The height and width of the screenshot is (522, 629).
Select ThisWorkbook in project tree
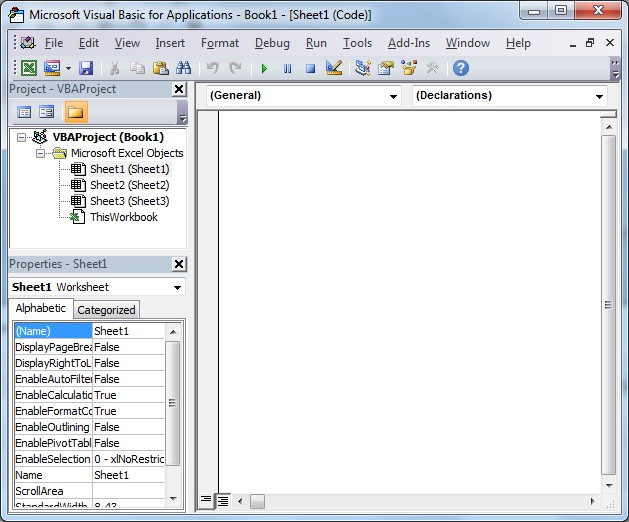pyautogui.click(x=124, y=217)
